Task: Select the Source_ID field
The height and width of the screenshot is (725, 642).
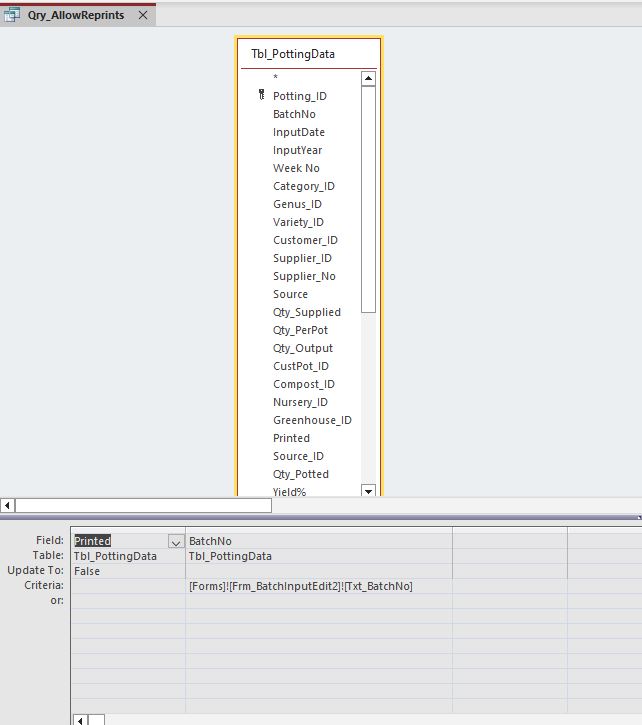Action: click(298, 456)
